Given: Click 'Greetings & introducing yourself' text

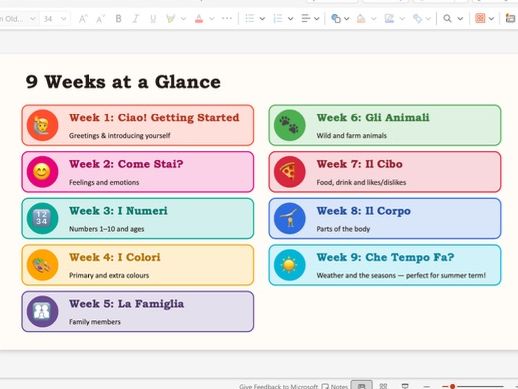Looking at the screenshot, I should click(x=119, y=136).
